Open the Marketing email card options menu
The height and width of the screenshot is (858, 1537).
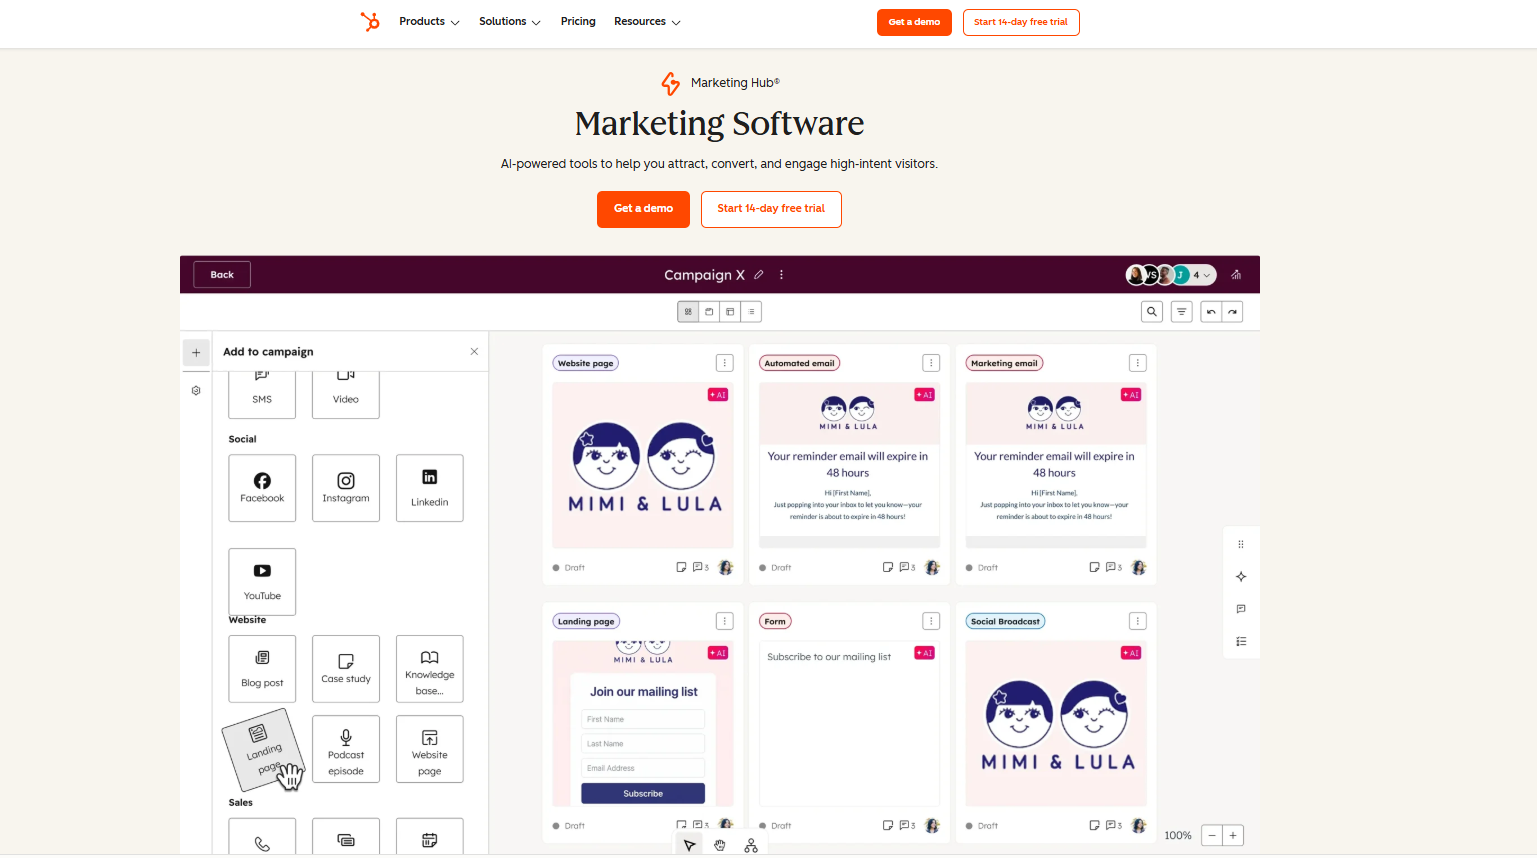(1137, 362)
